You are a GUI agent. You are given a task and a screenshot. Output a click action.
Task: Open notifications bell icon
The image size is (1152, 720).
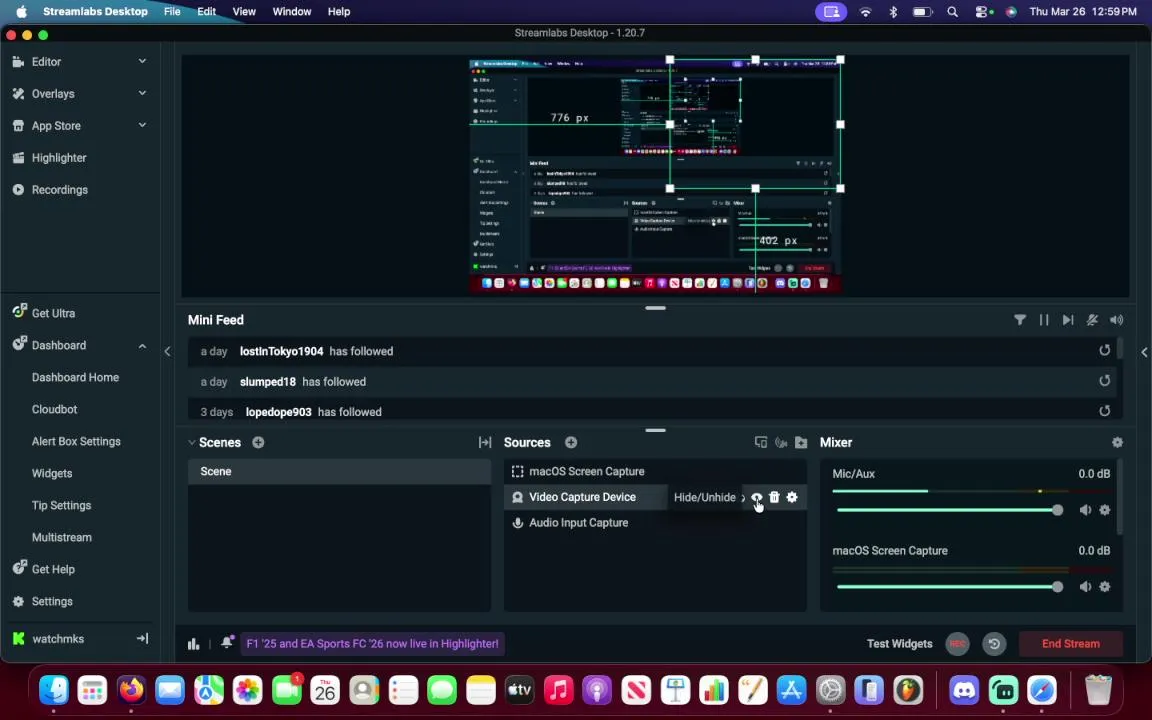point(227,642)
